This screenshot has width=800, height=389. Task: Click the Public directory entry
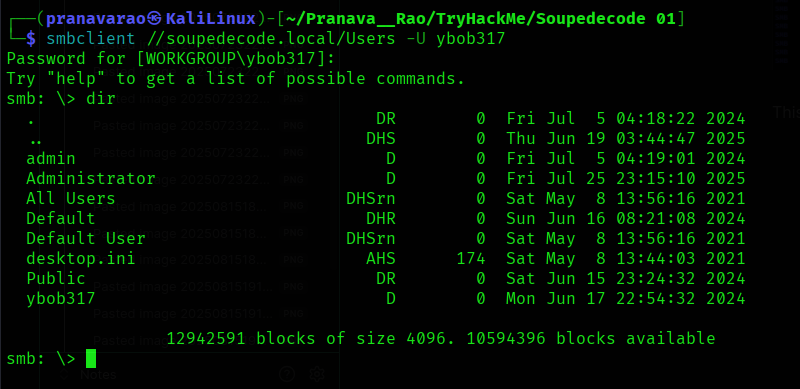coord(56,278)
